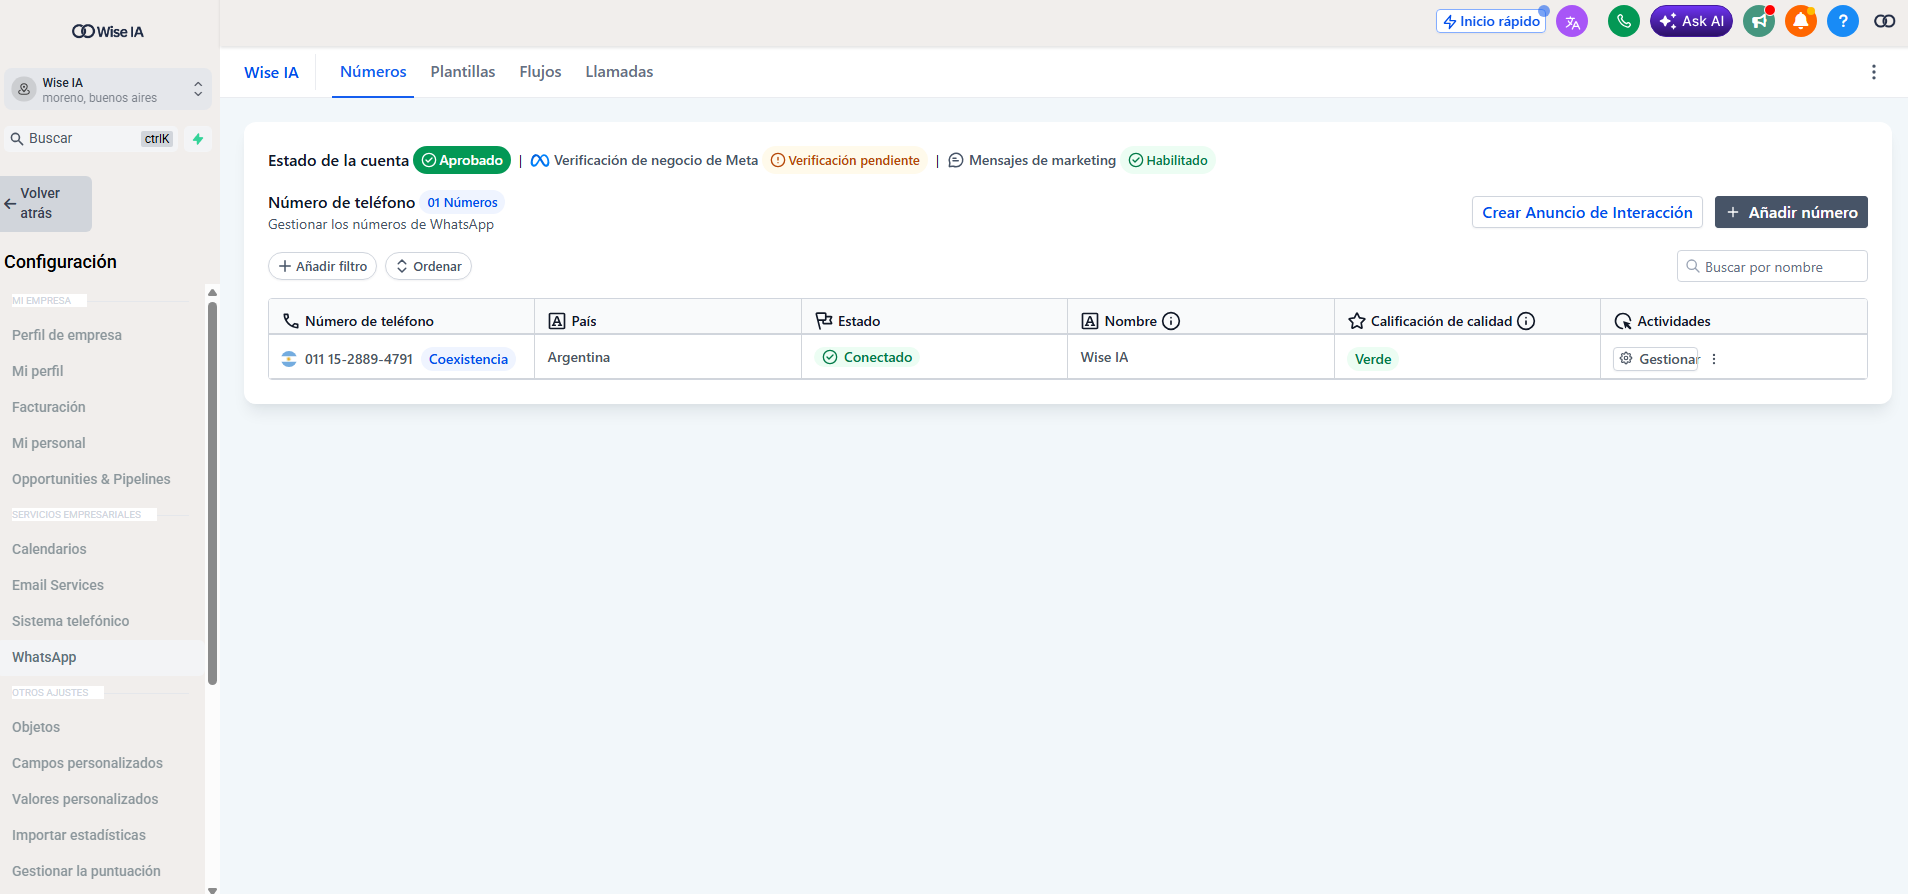Viewport: 1908px width, 894px height.
Task: Click the Verificación pendiente badge
Action: pyautogui.click(x=845, y=160)
